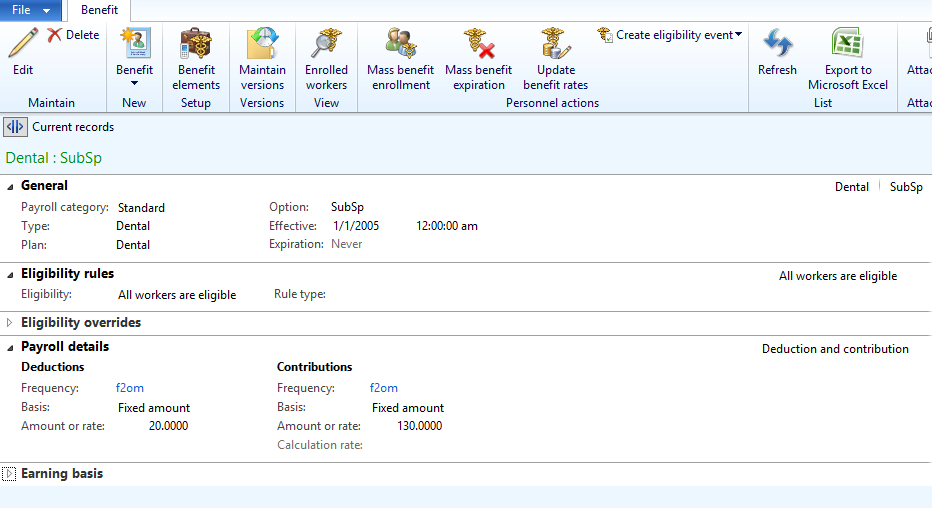Collapse the General section

pos(10,186)
